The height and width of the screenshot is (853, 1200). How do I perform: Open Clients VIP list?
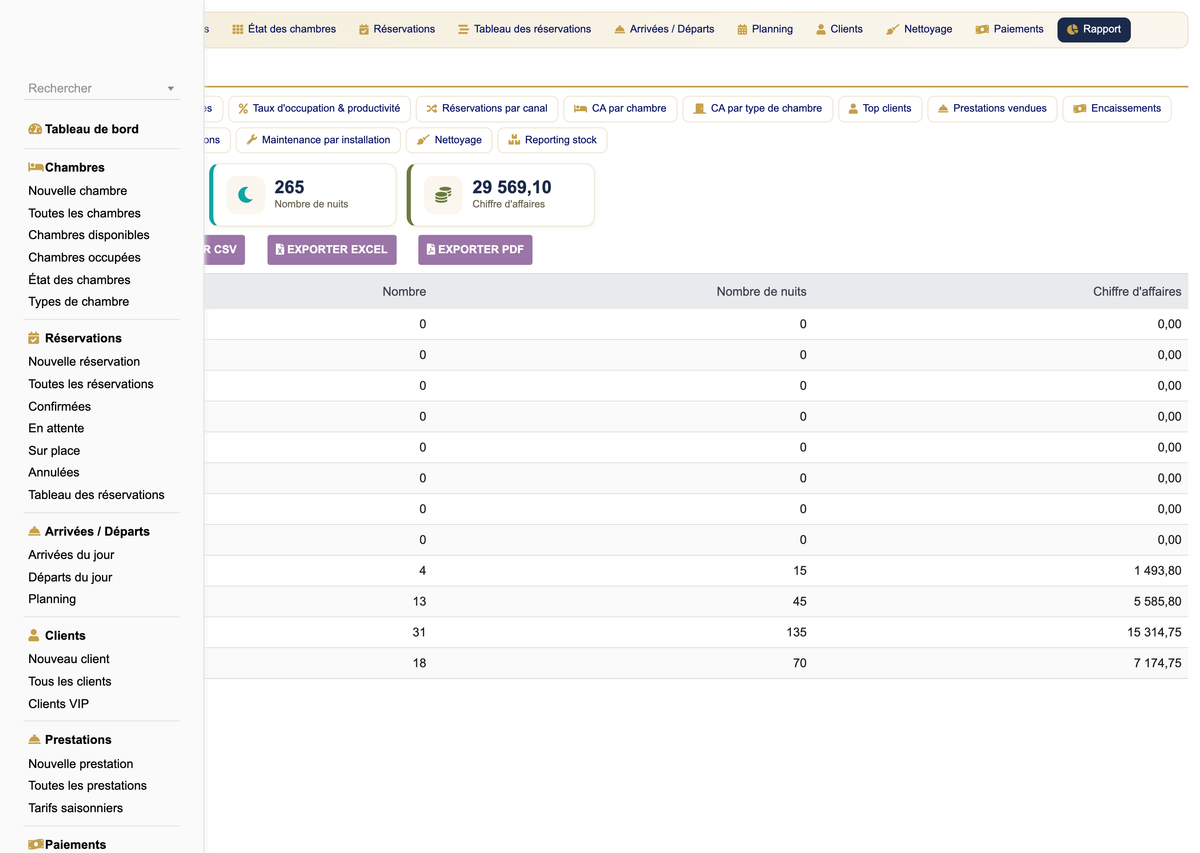click(59, 703)
